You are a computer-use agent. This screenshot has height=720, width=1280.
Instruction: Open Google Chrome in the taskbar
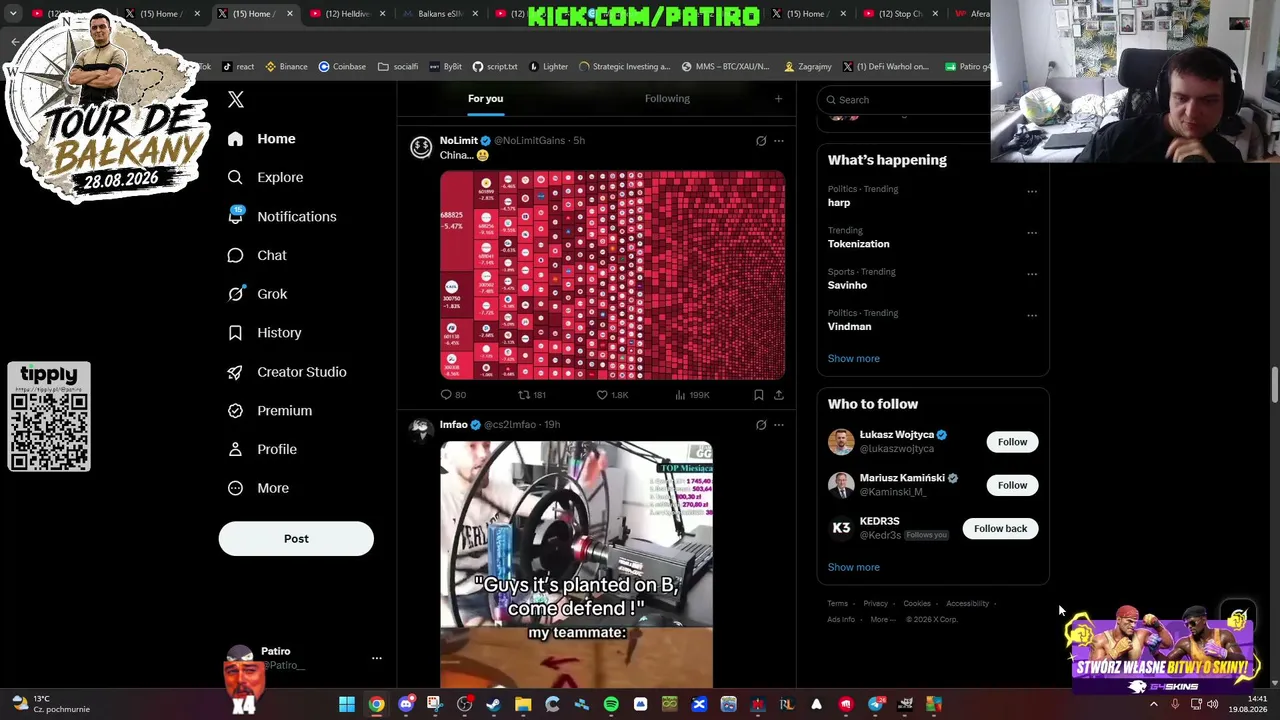tap(376, 704)
